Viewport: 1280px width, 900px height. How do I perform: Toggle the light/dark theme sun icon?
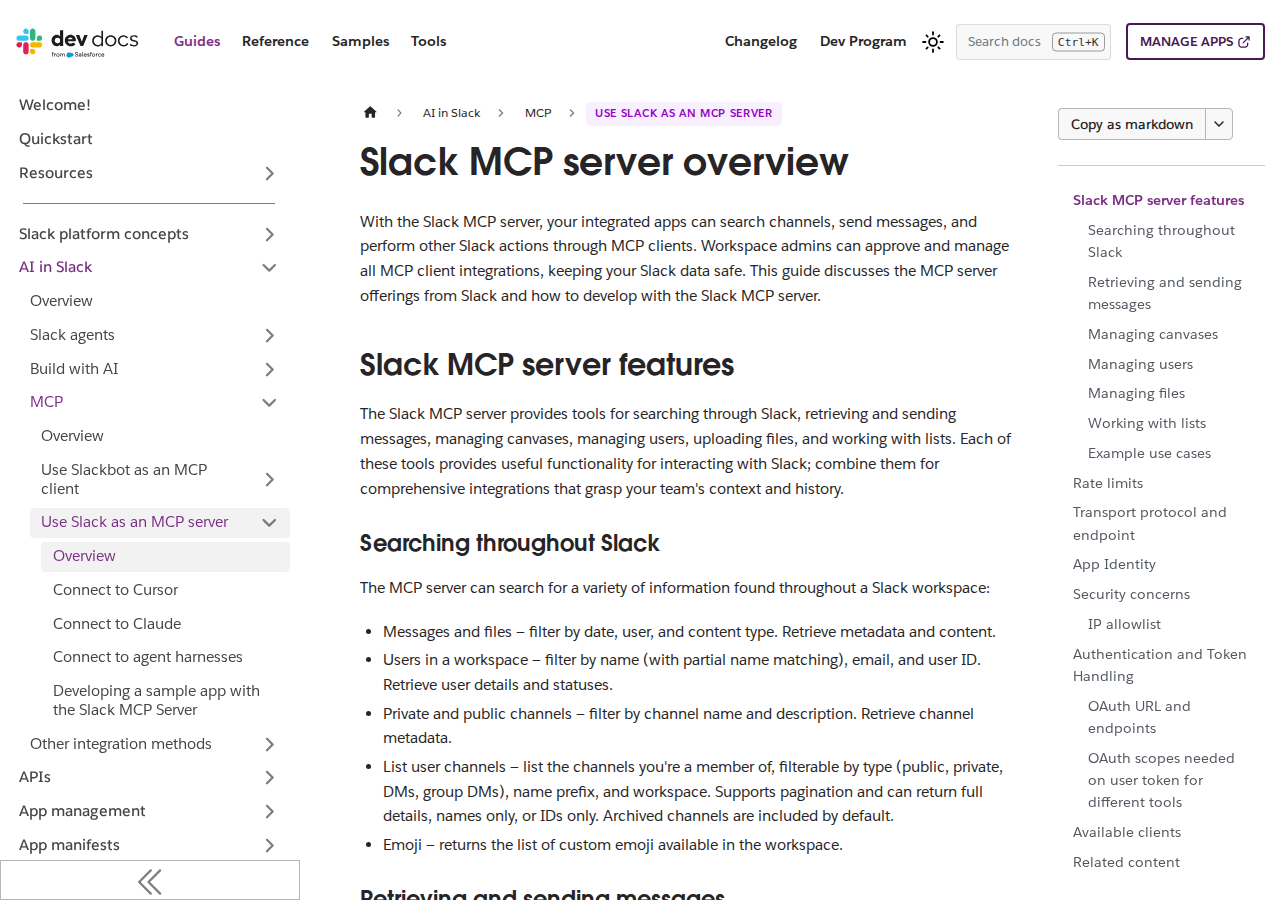click(x=933, y=42)
